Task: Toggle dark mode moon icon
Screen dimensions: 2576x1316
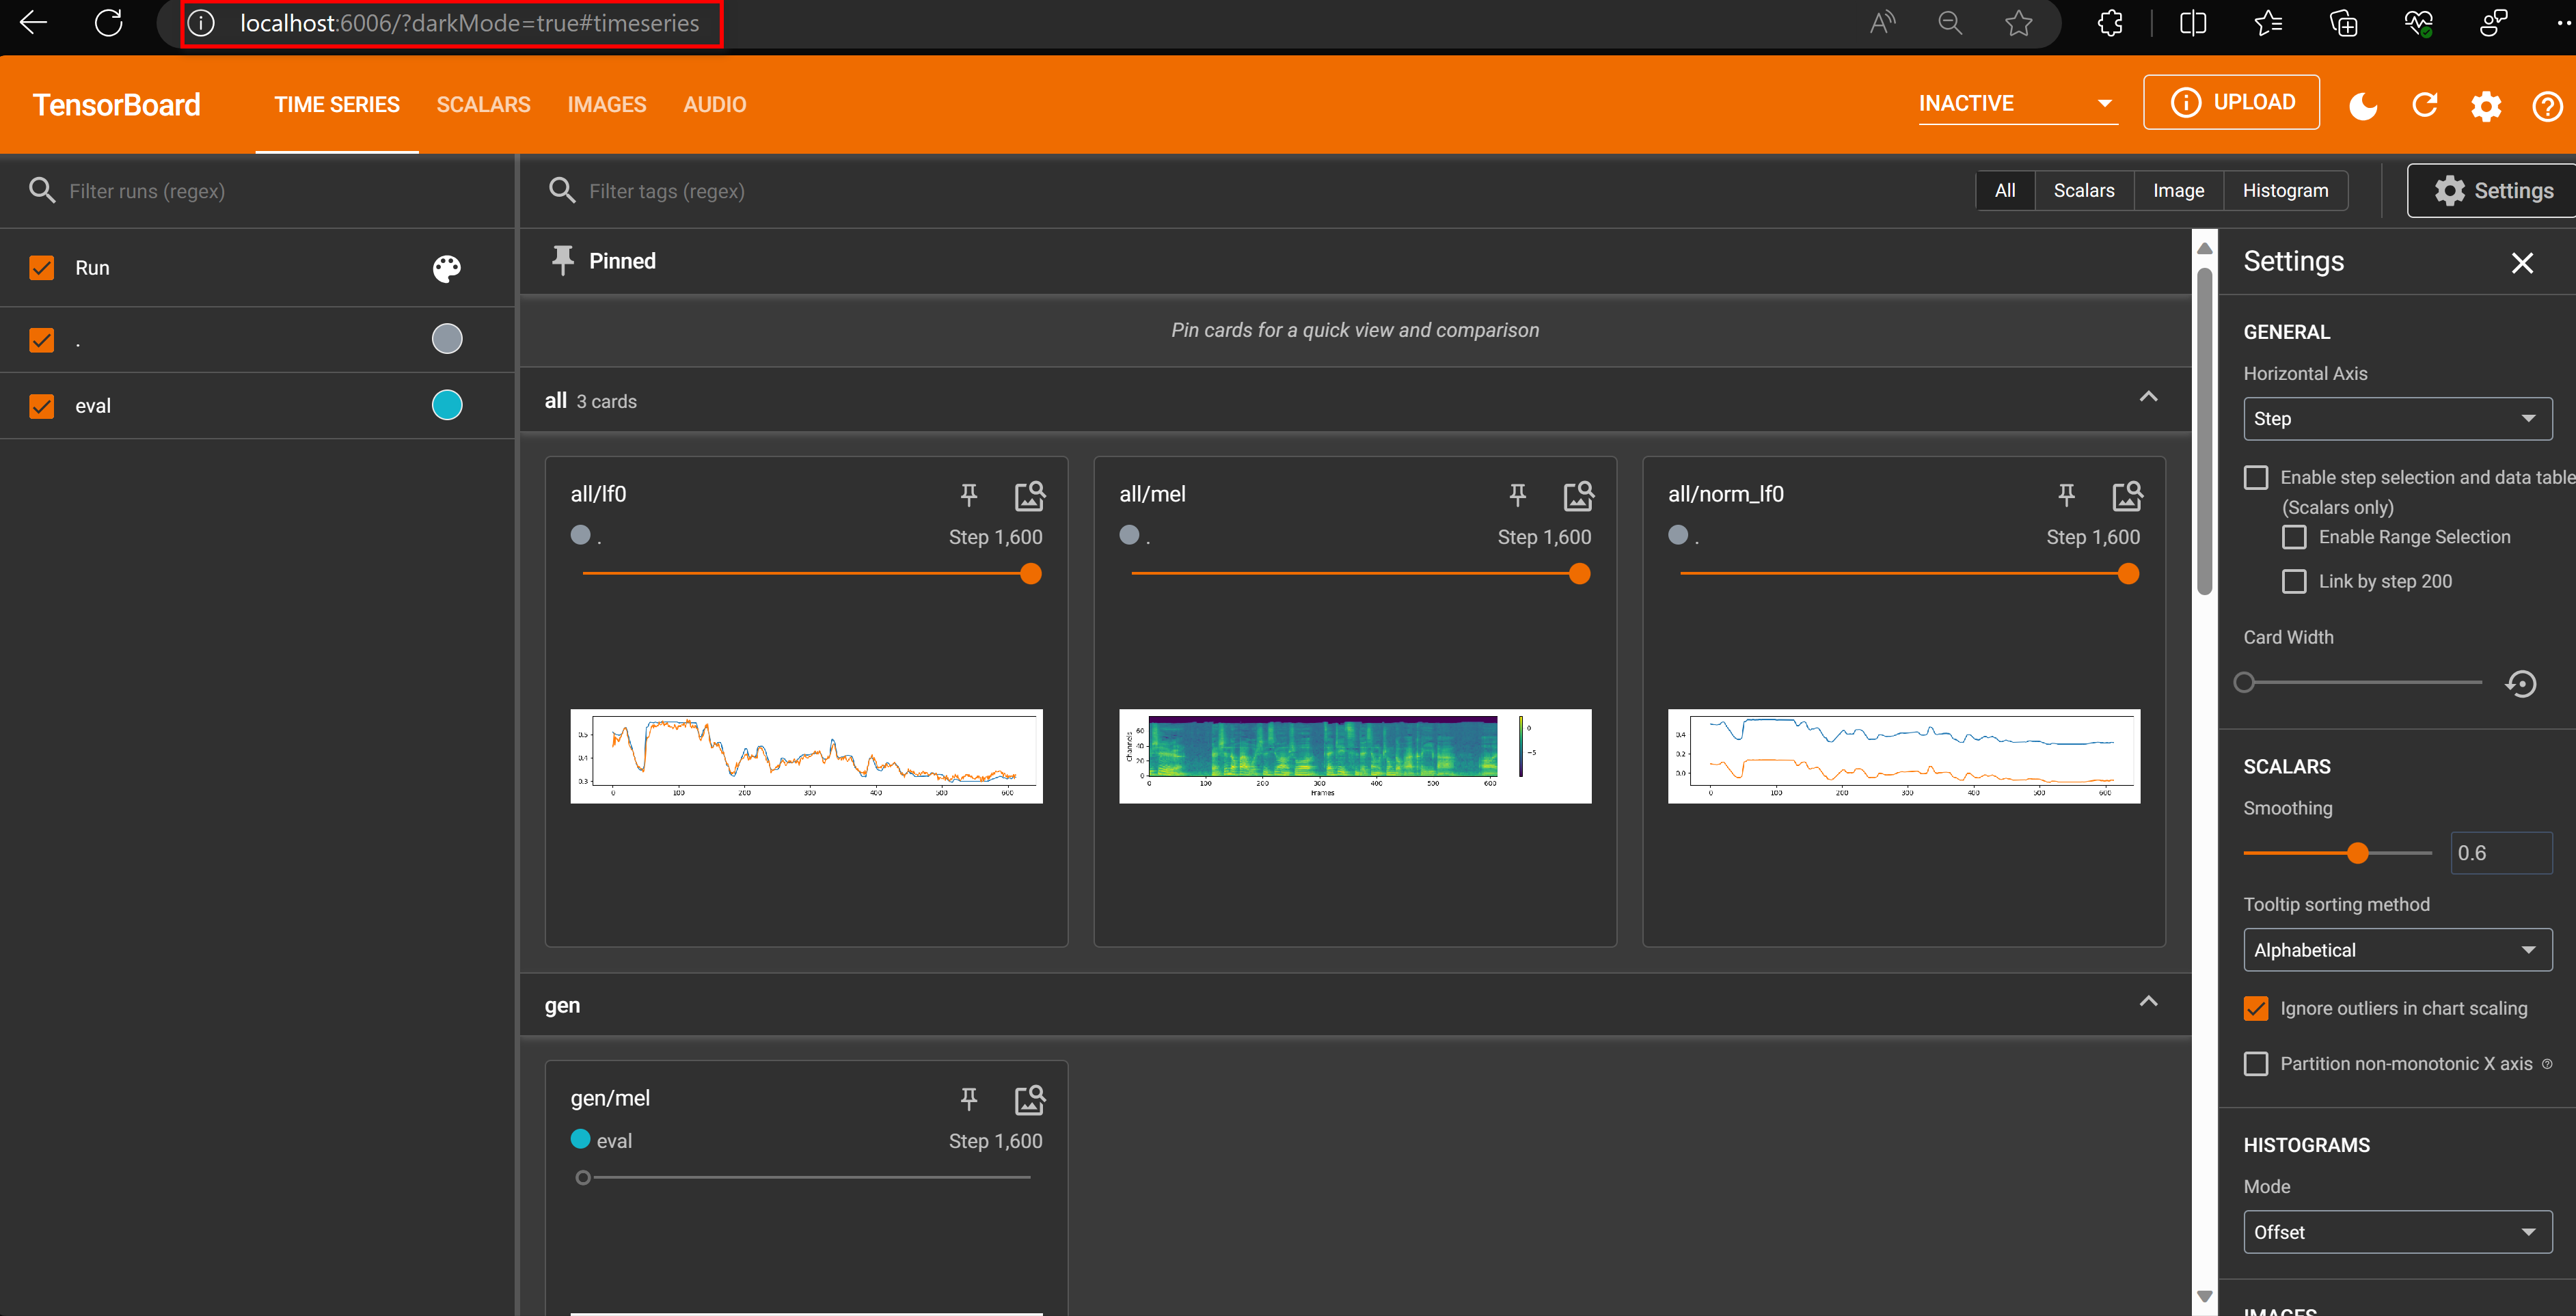Action: pos(2363,105)
